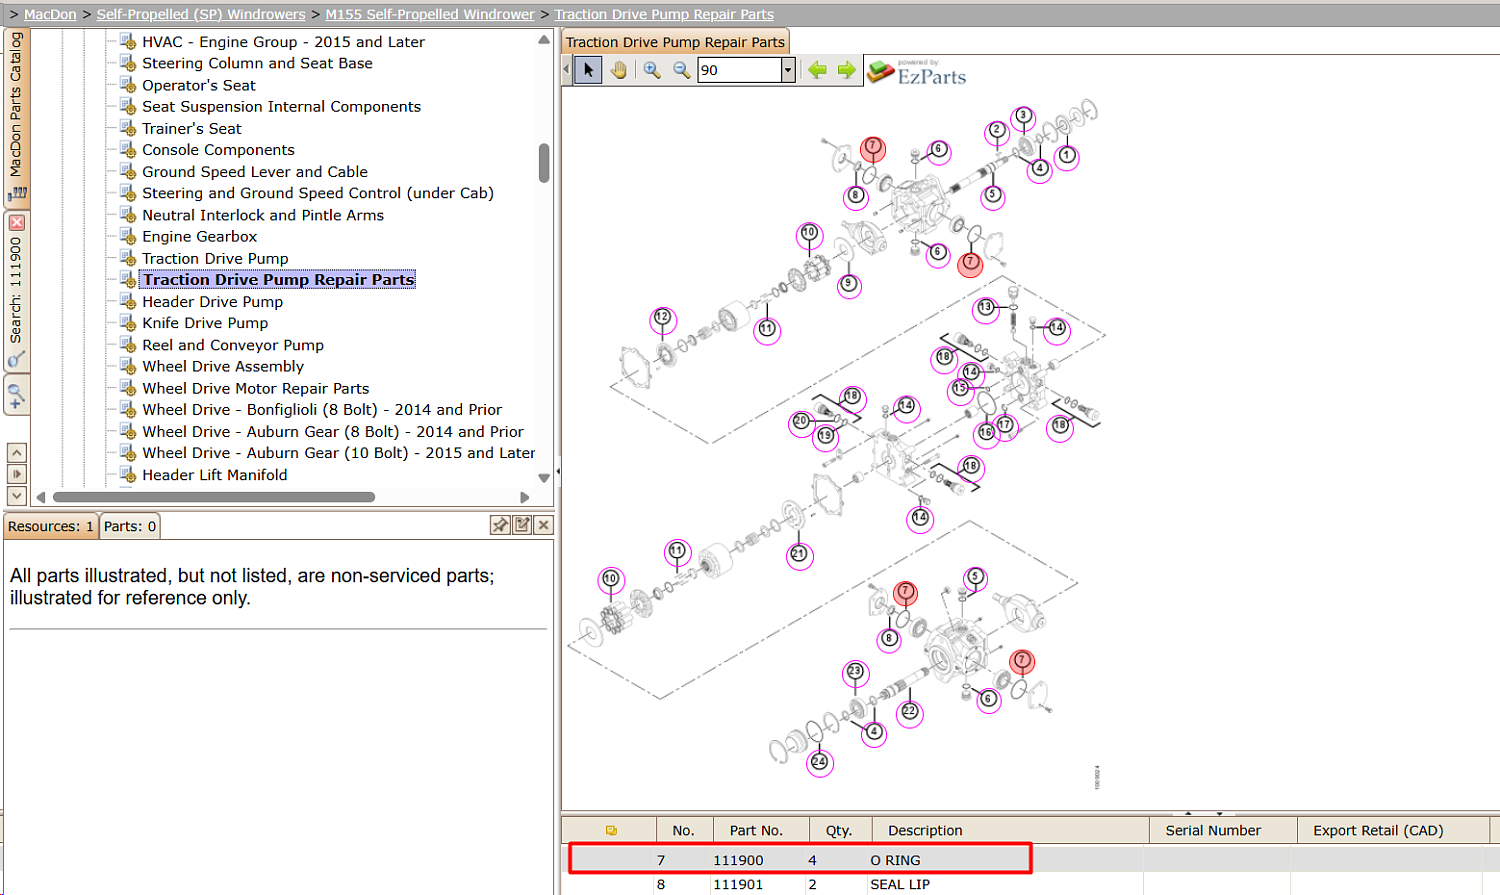Click the cart icon column header
The height and width of the screenshot is (895, 1500).
[x=611, y=830]
